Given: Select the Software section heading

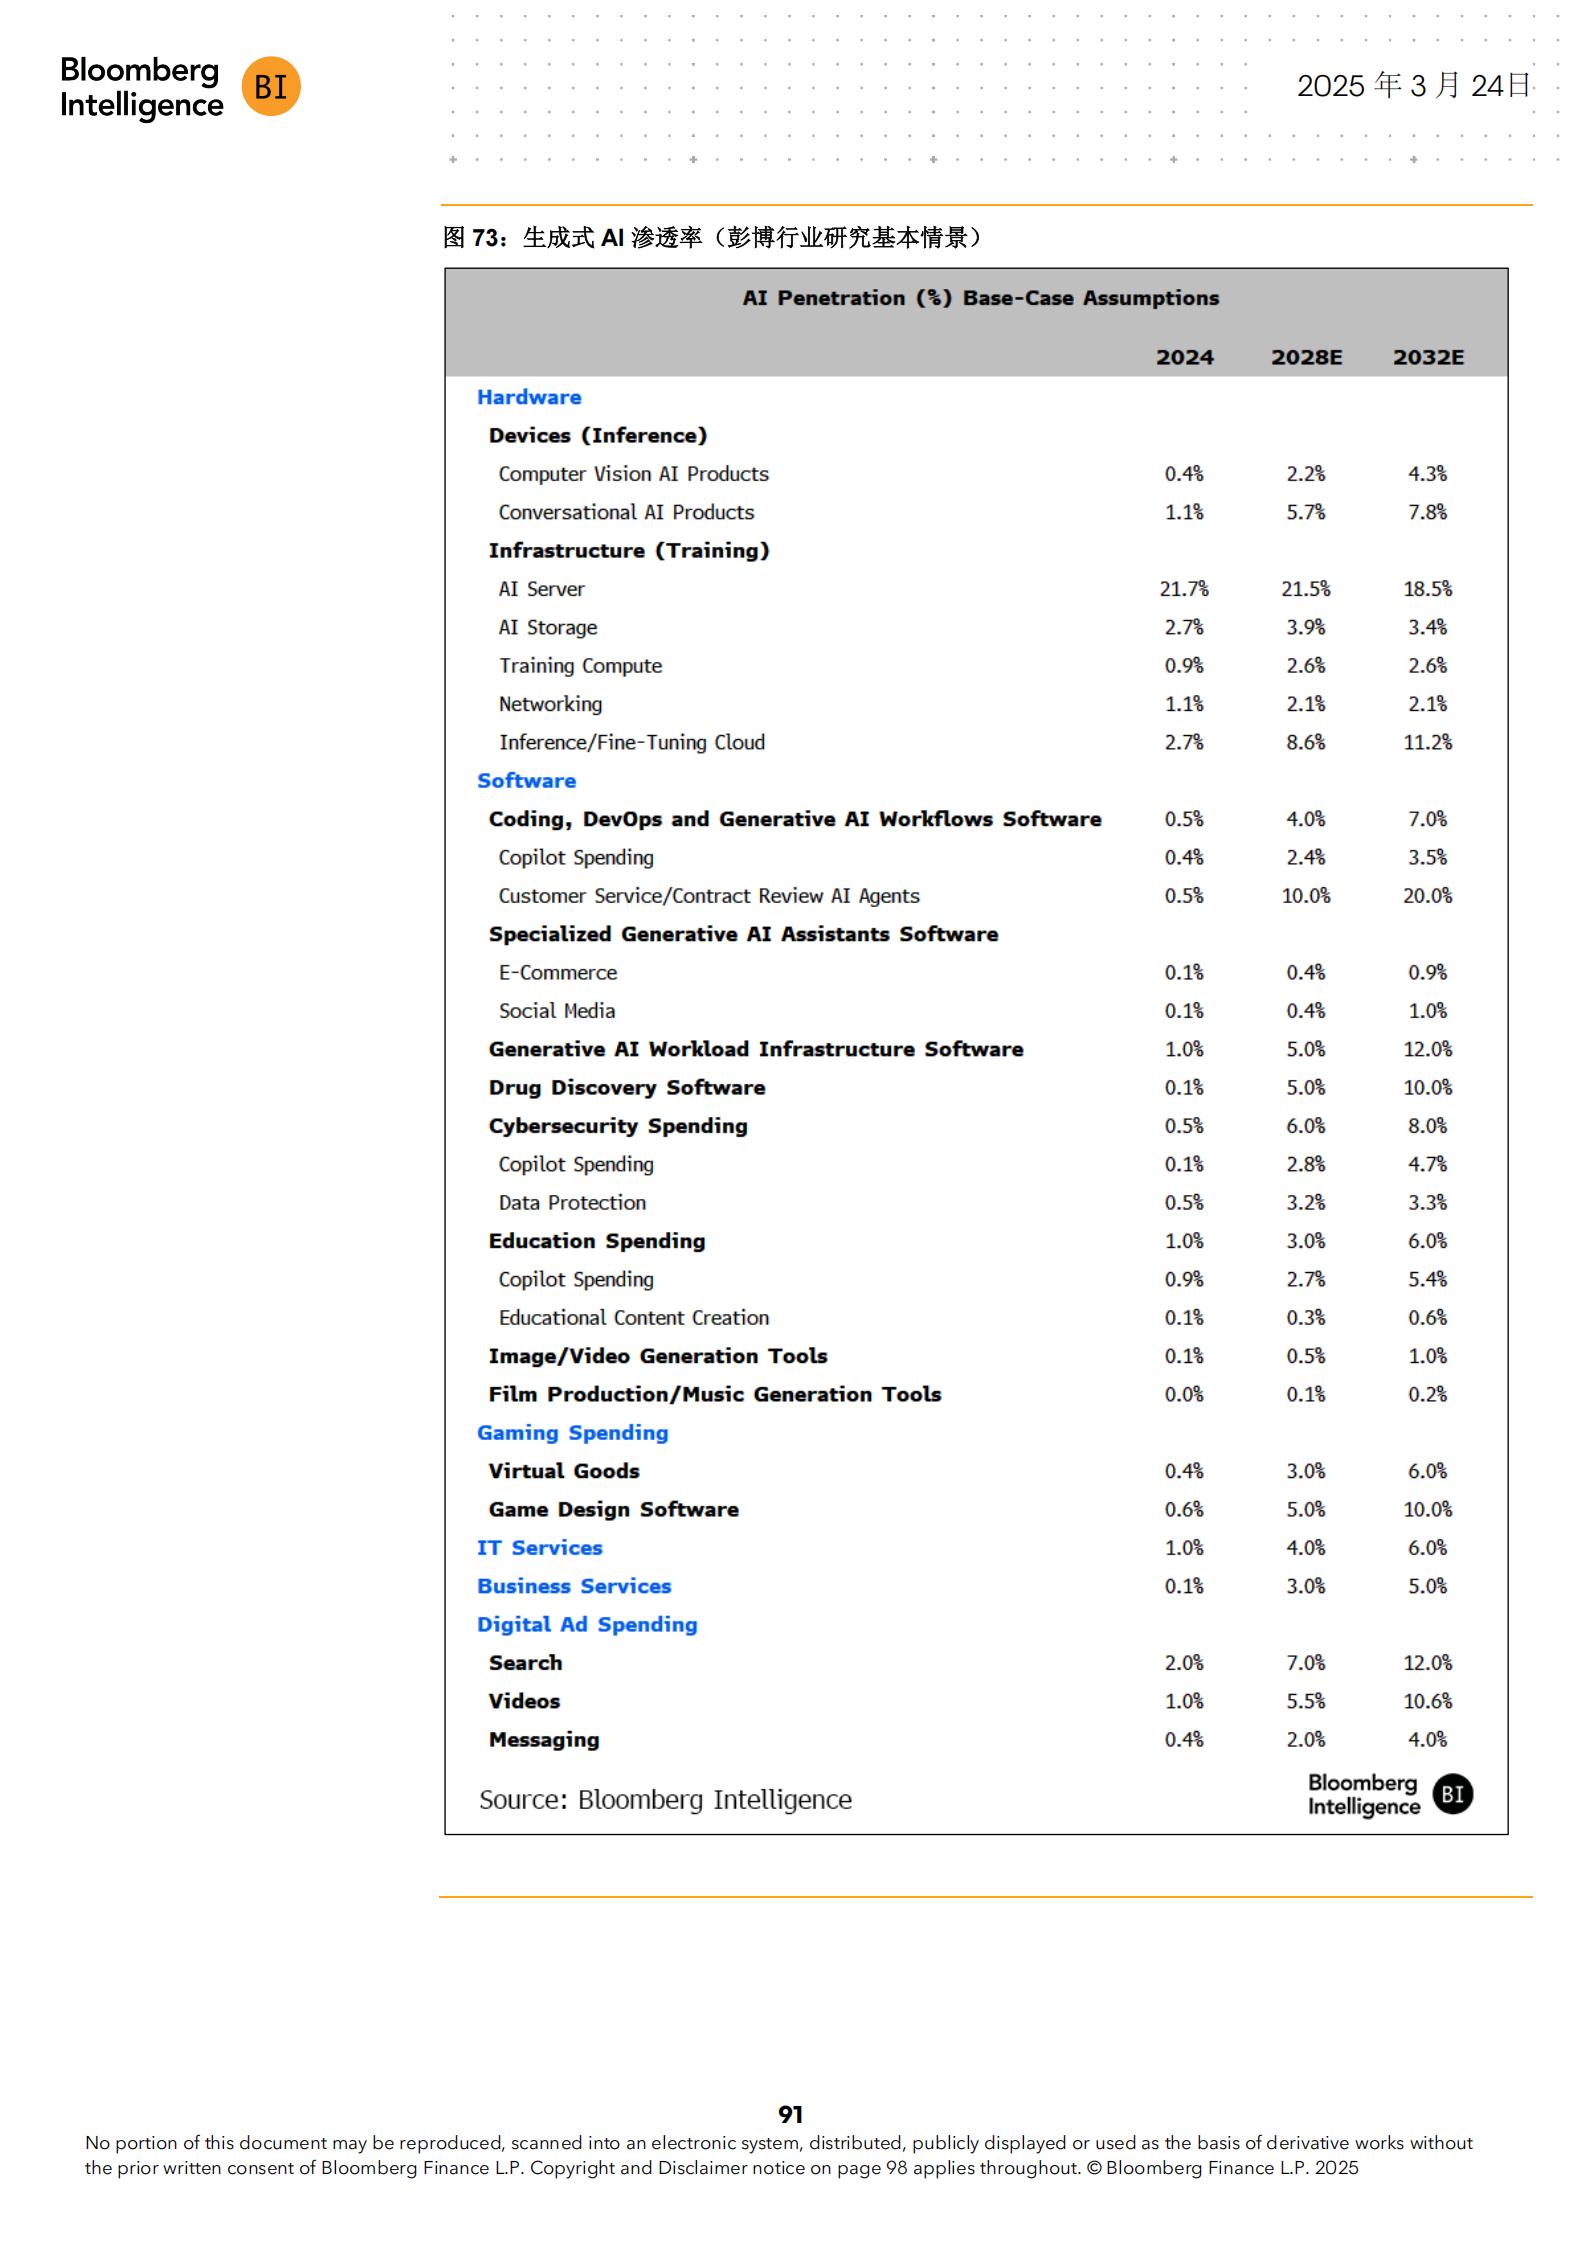Looking at the screenshot, I should tap(526, 780).
